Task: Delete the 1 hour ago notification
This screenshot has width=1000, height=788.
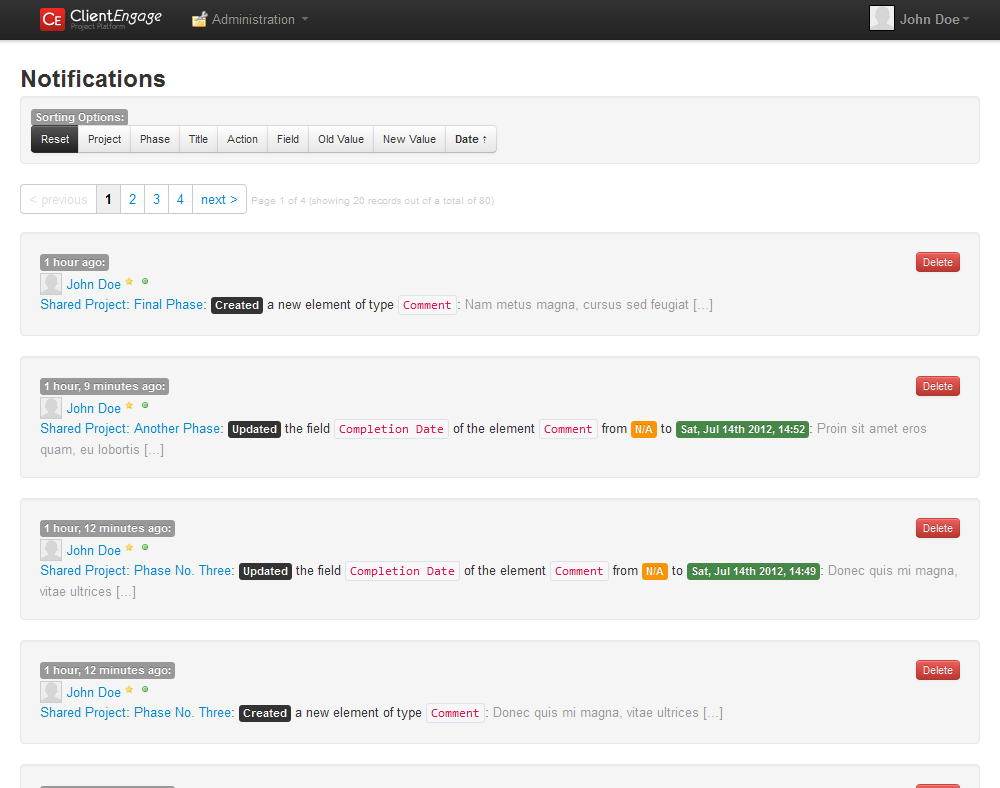Action: pos(938,262)
